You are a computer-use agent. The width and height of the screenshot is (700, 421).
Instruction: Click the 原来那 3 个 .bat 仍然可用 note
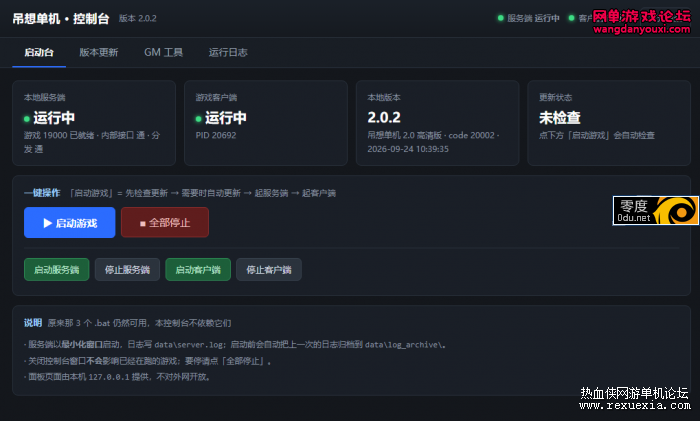[x=139, y=323]
